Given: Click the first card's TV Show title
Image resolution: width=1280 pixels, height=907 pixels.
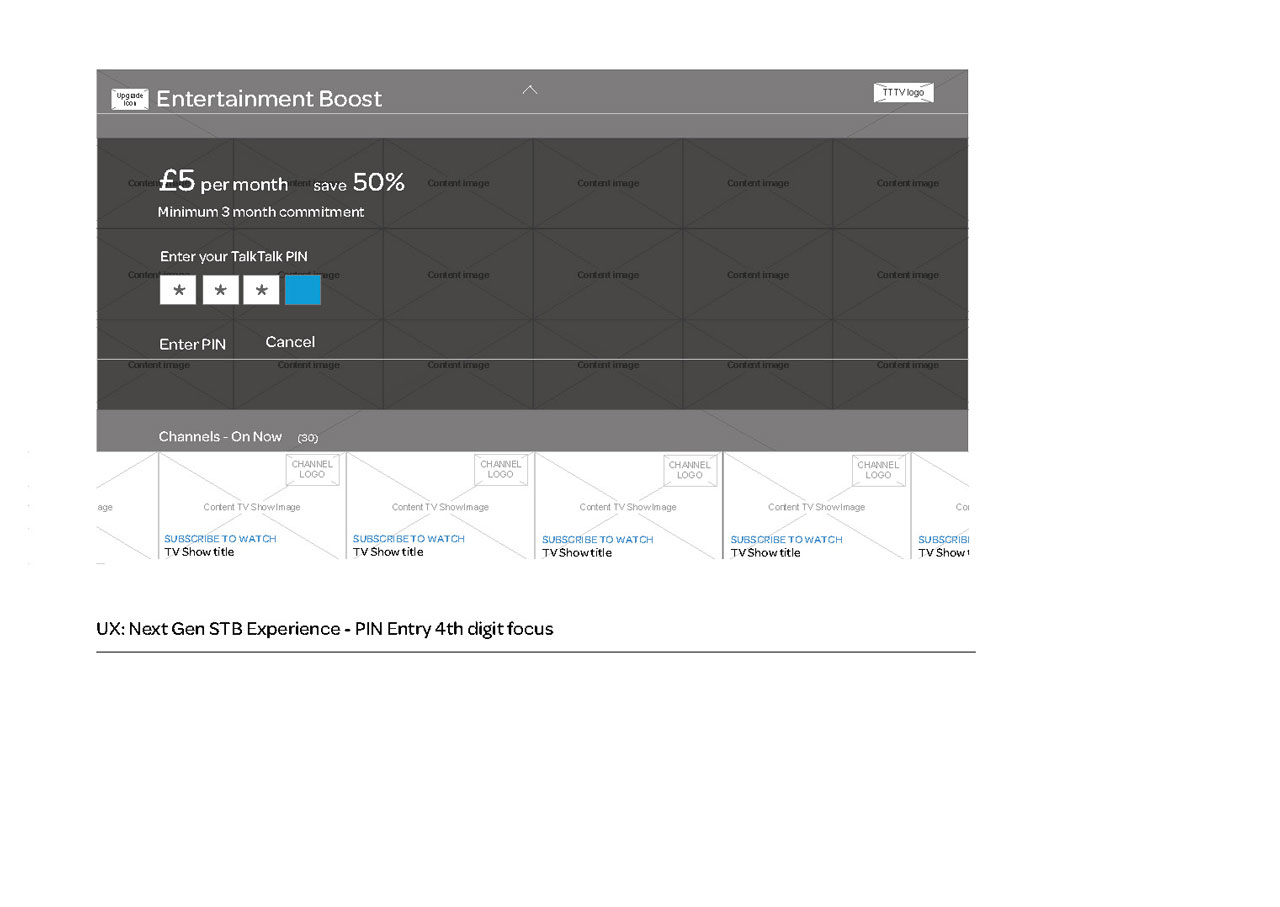Looking at the screenshot, I should coord(199,552).
